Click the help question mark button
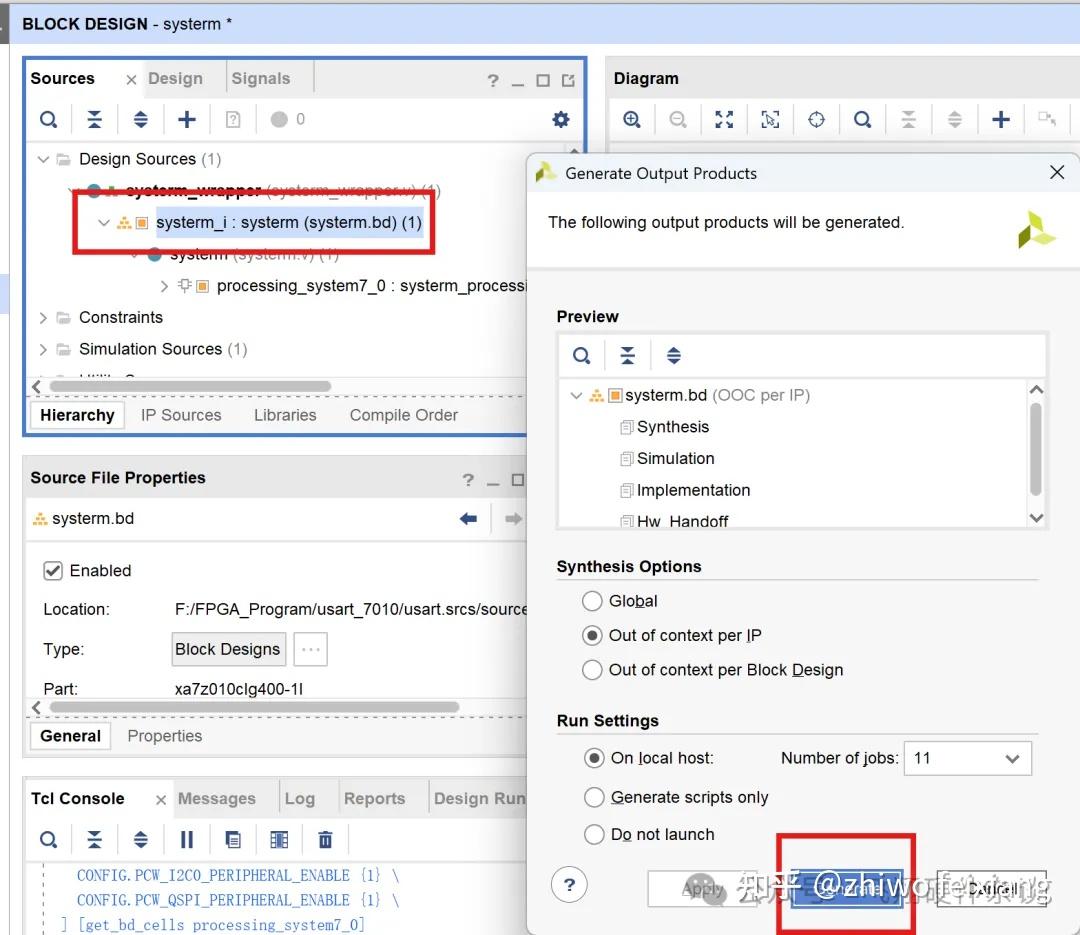 569,885
